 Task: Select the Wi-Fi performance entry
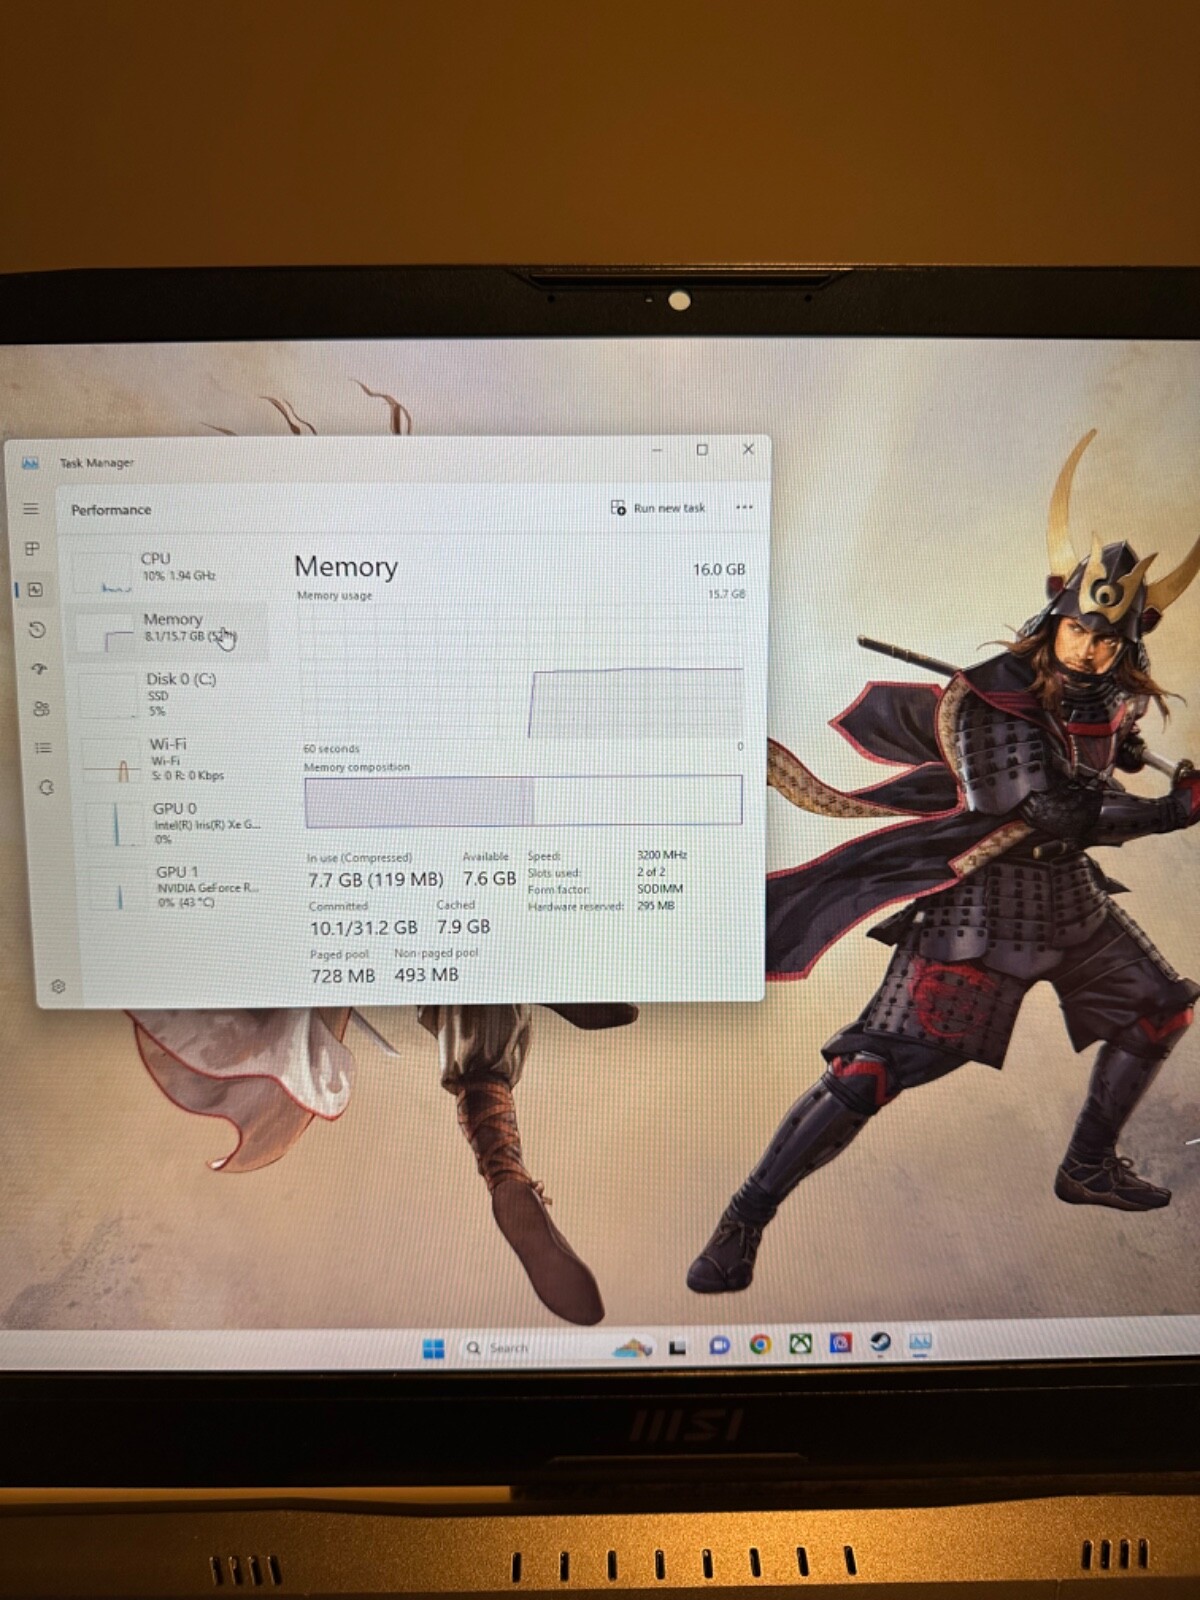(175, 759)
